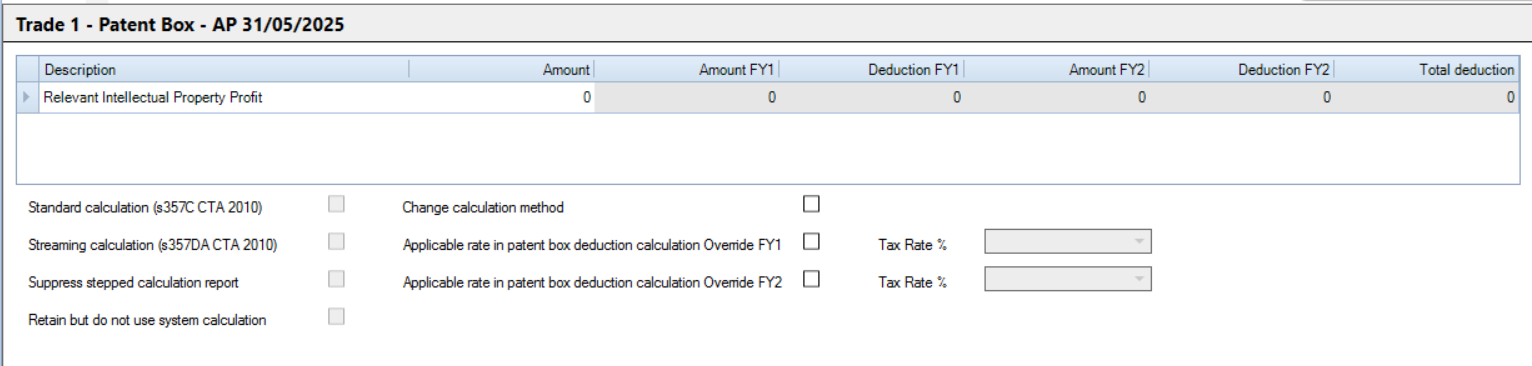Tick the Standard calculation (s357C CTA 2010) checkbox

[337, 204]
